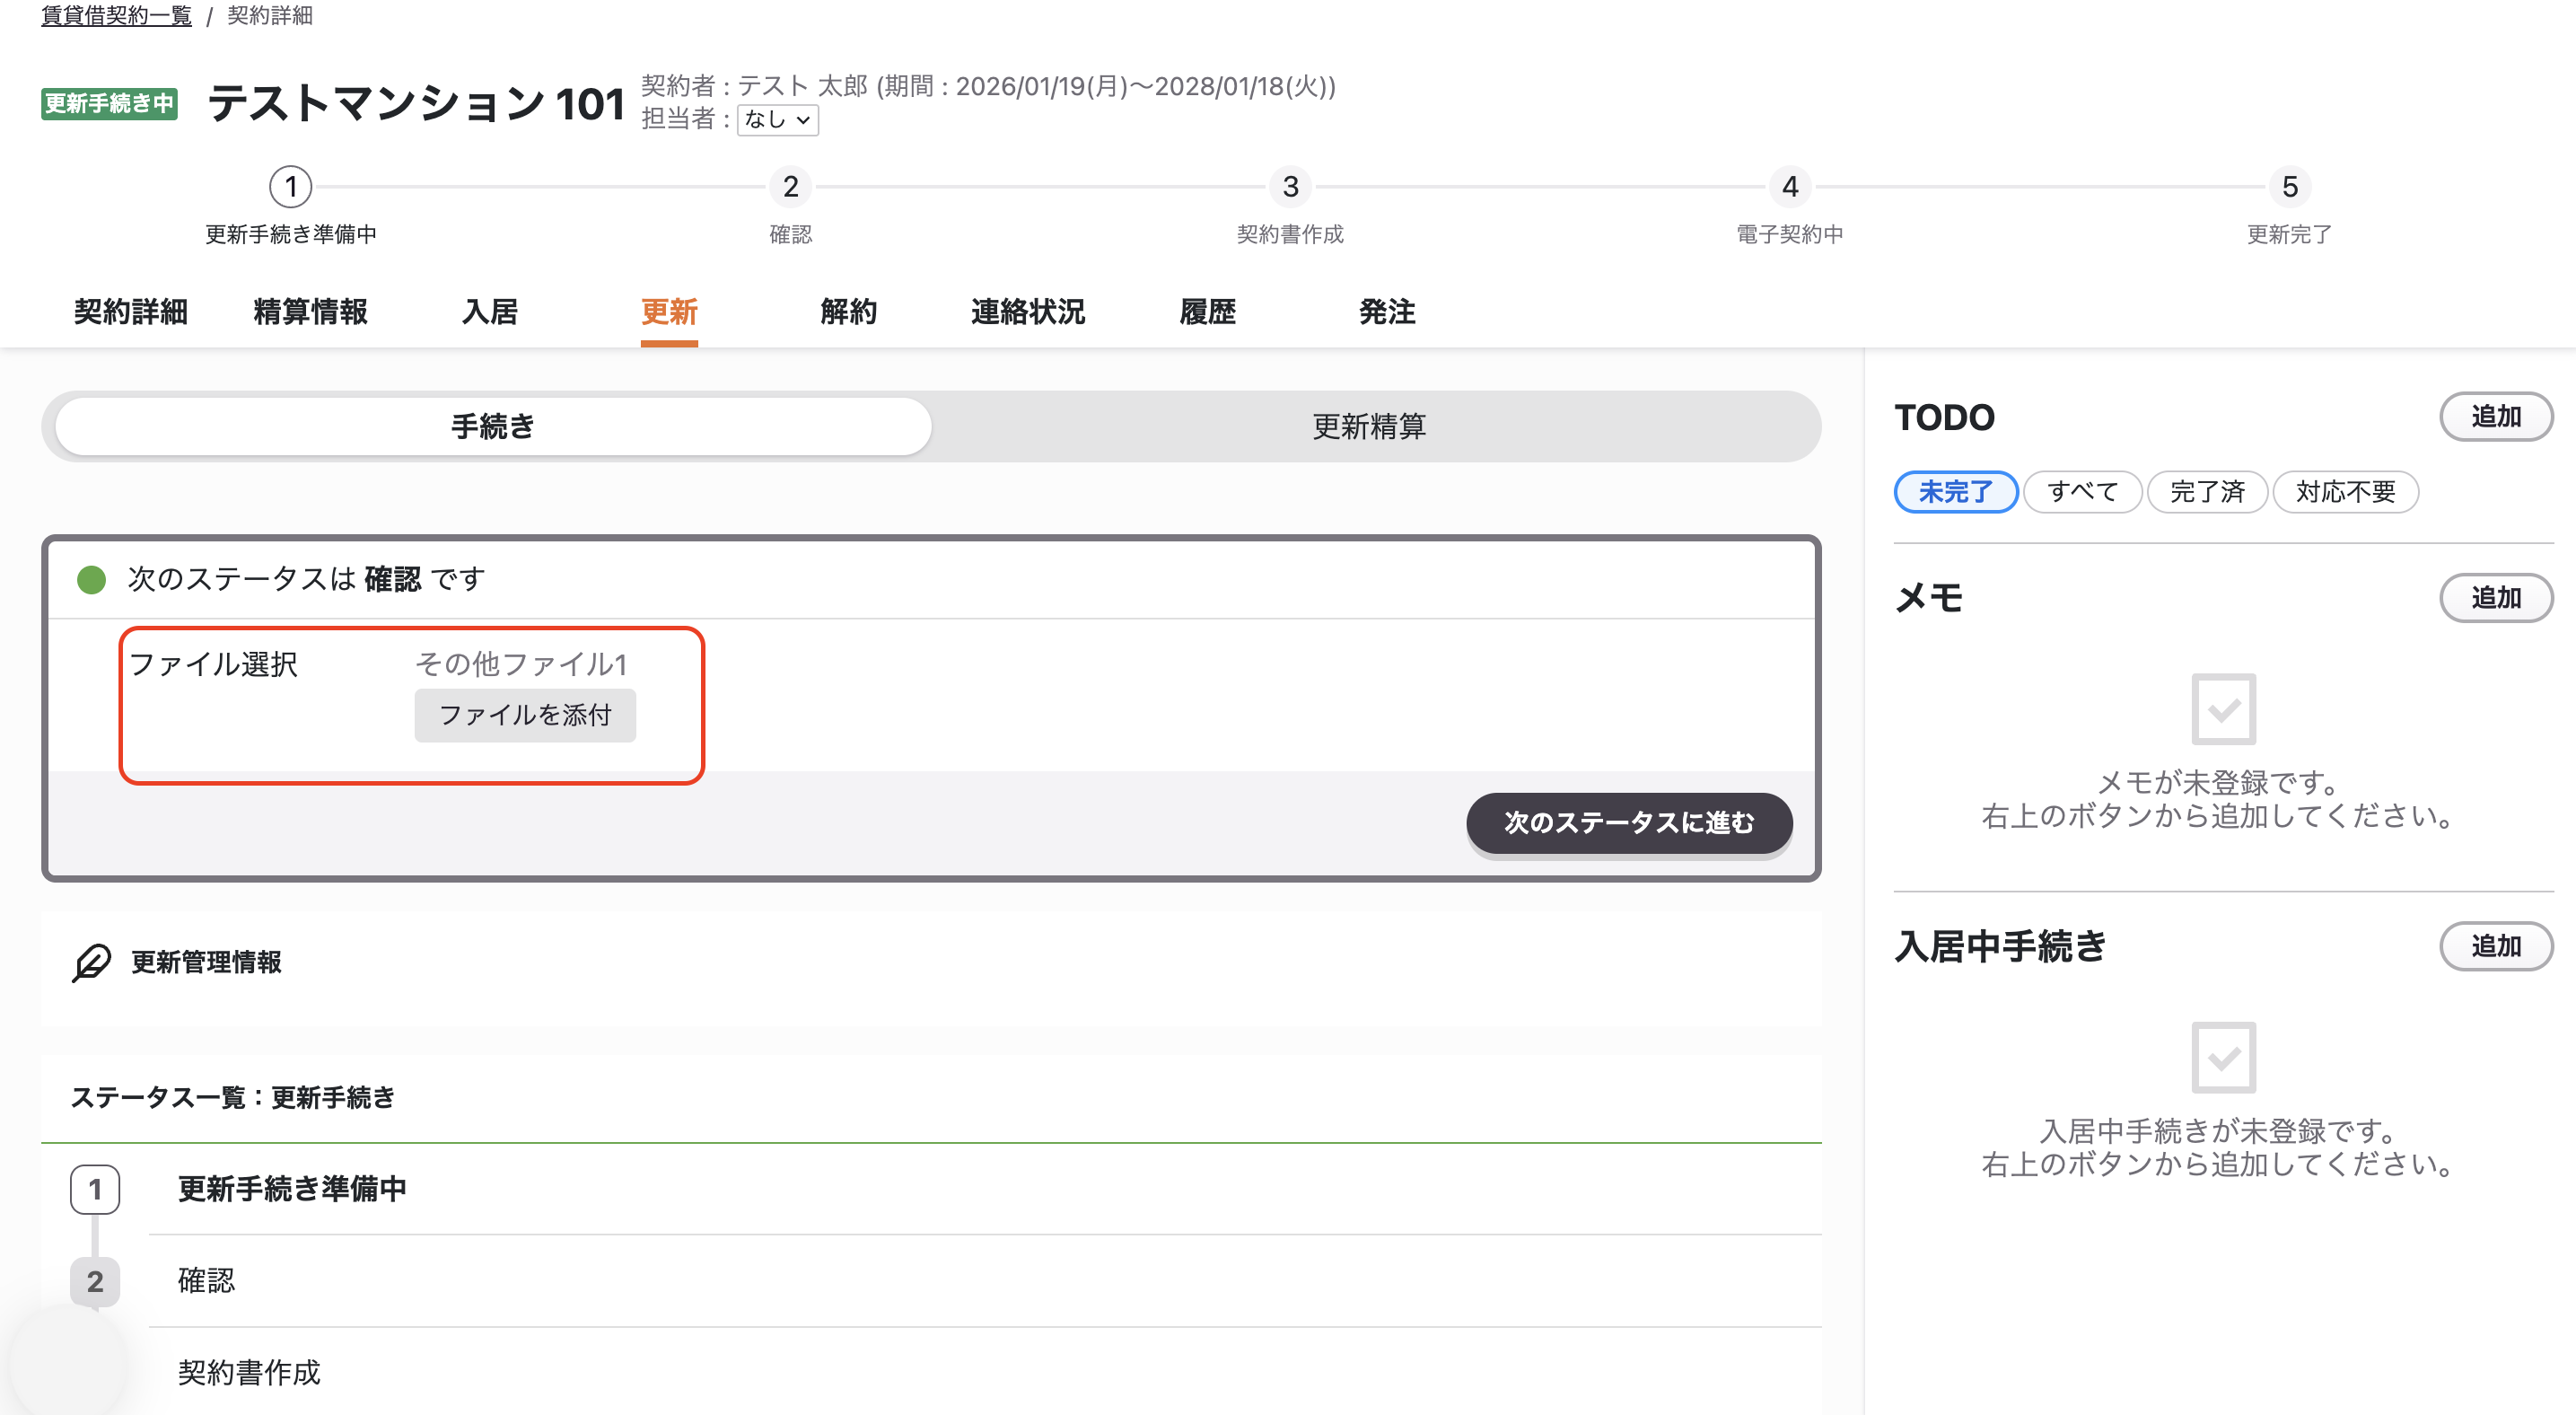Click progress step 5 更新完了 circle

click(x=2290, y=187)
